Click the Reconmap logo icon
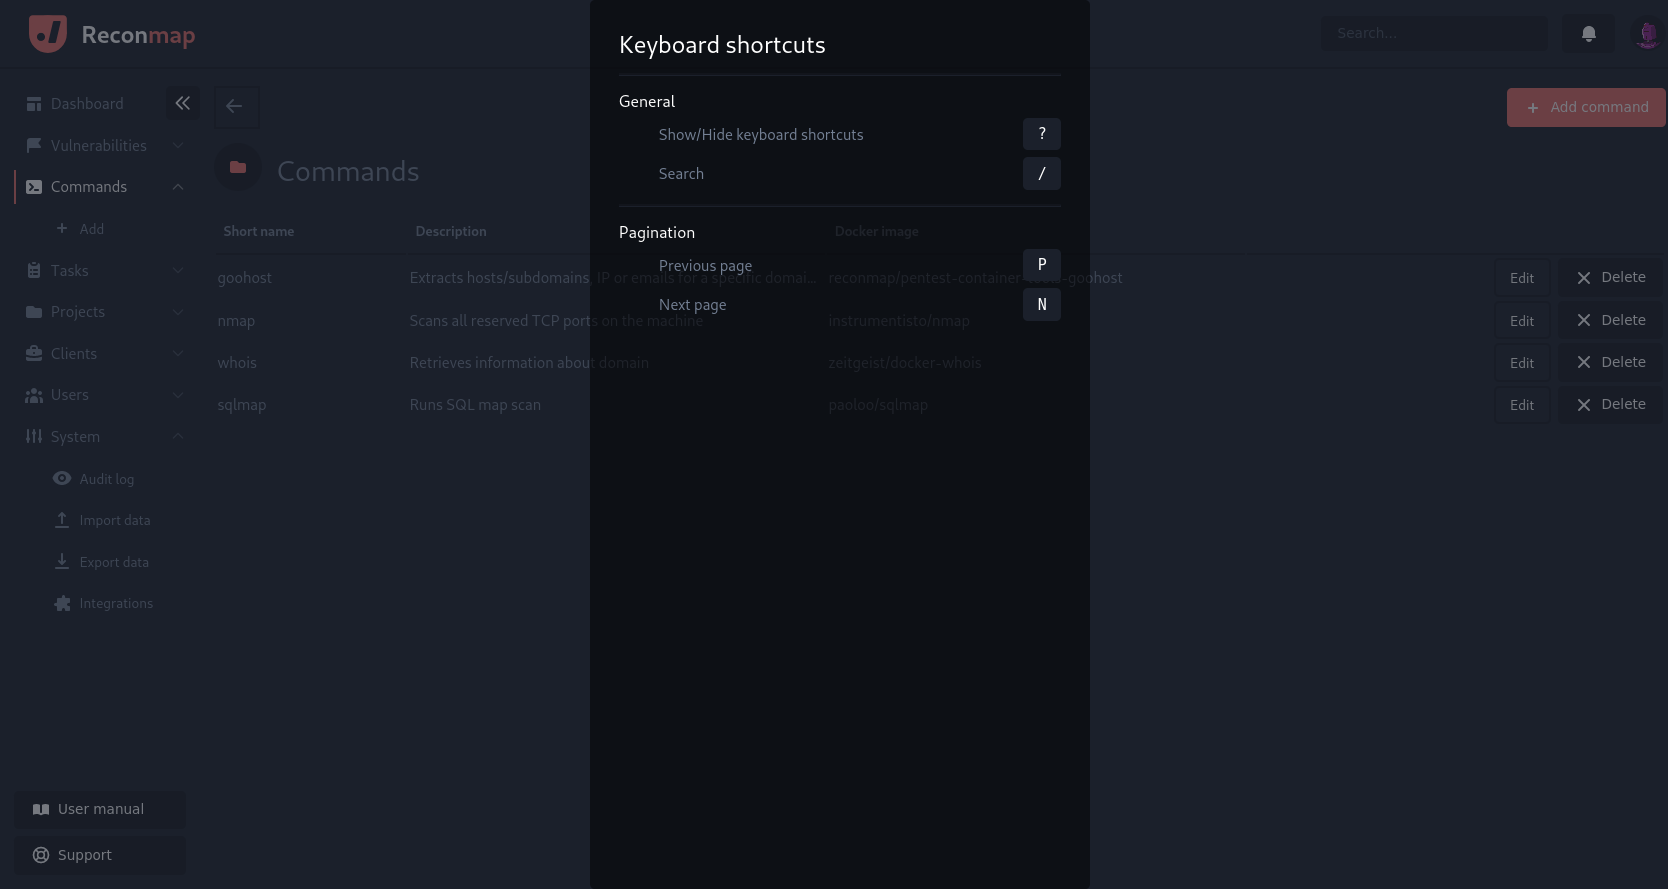 point(48,33)
